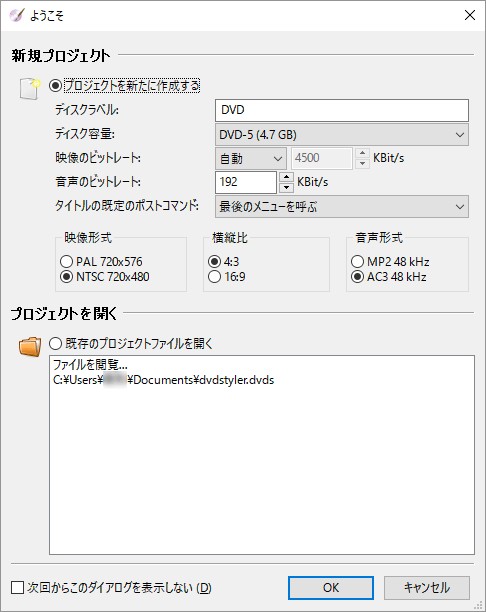
Task: Click the 音声のビットレート: label
Action: coord(98,182)
